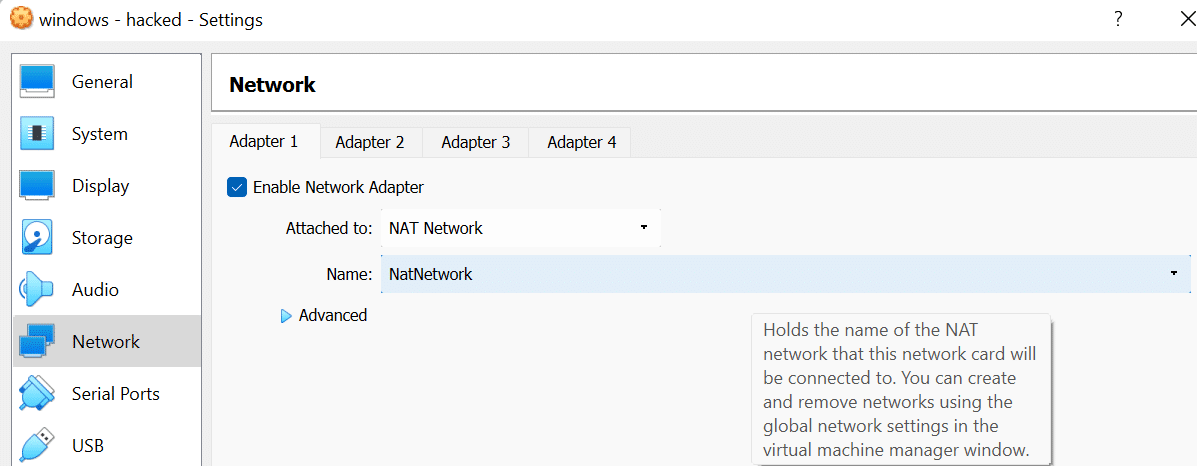Click the USB plug icon
The image size is (1197, 466).
tap(37, 445)
